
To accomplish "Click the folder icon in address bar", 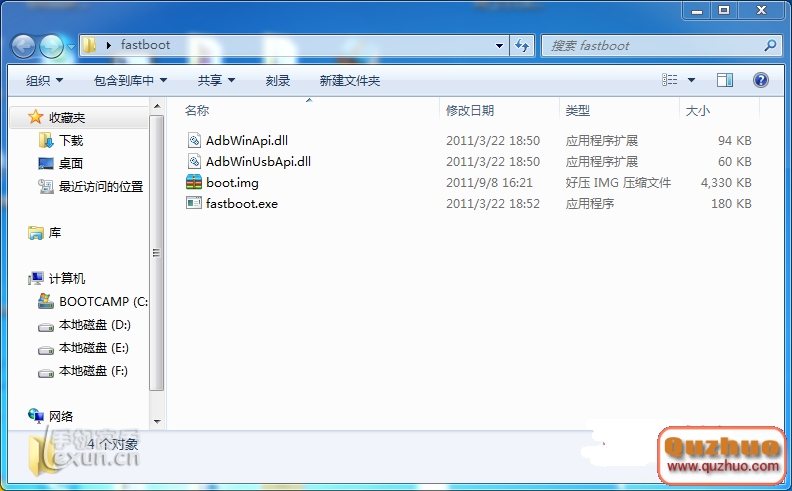I will [x=89, y=45].
